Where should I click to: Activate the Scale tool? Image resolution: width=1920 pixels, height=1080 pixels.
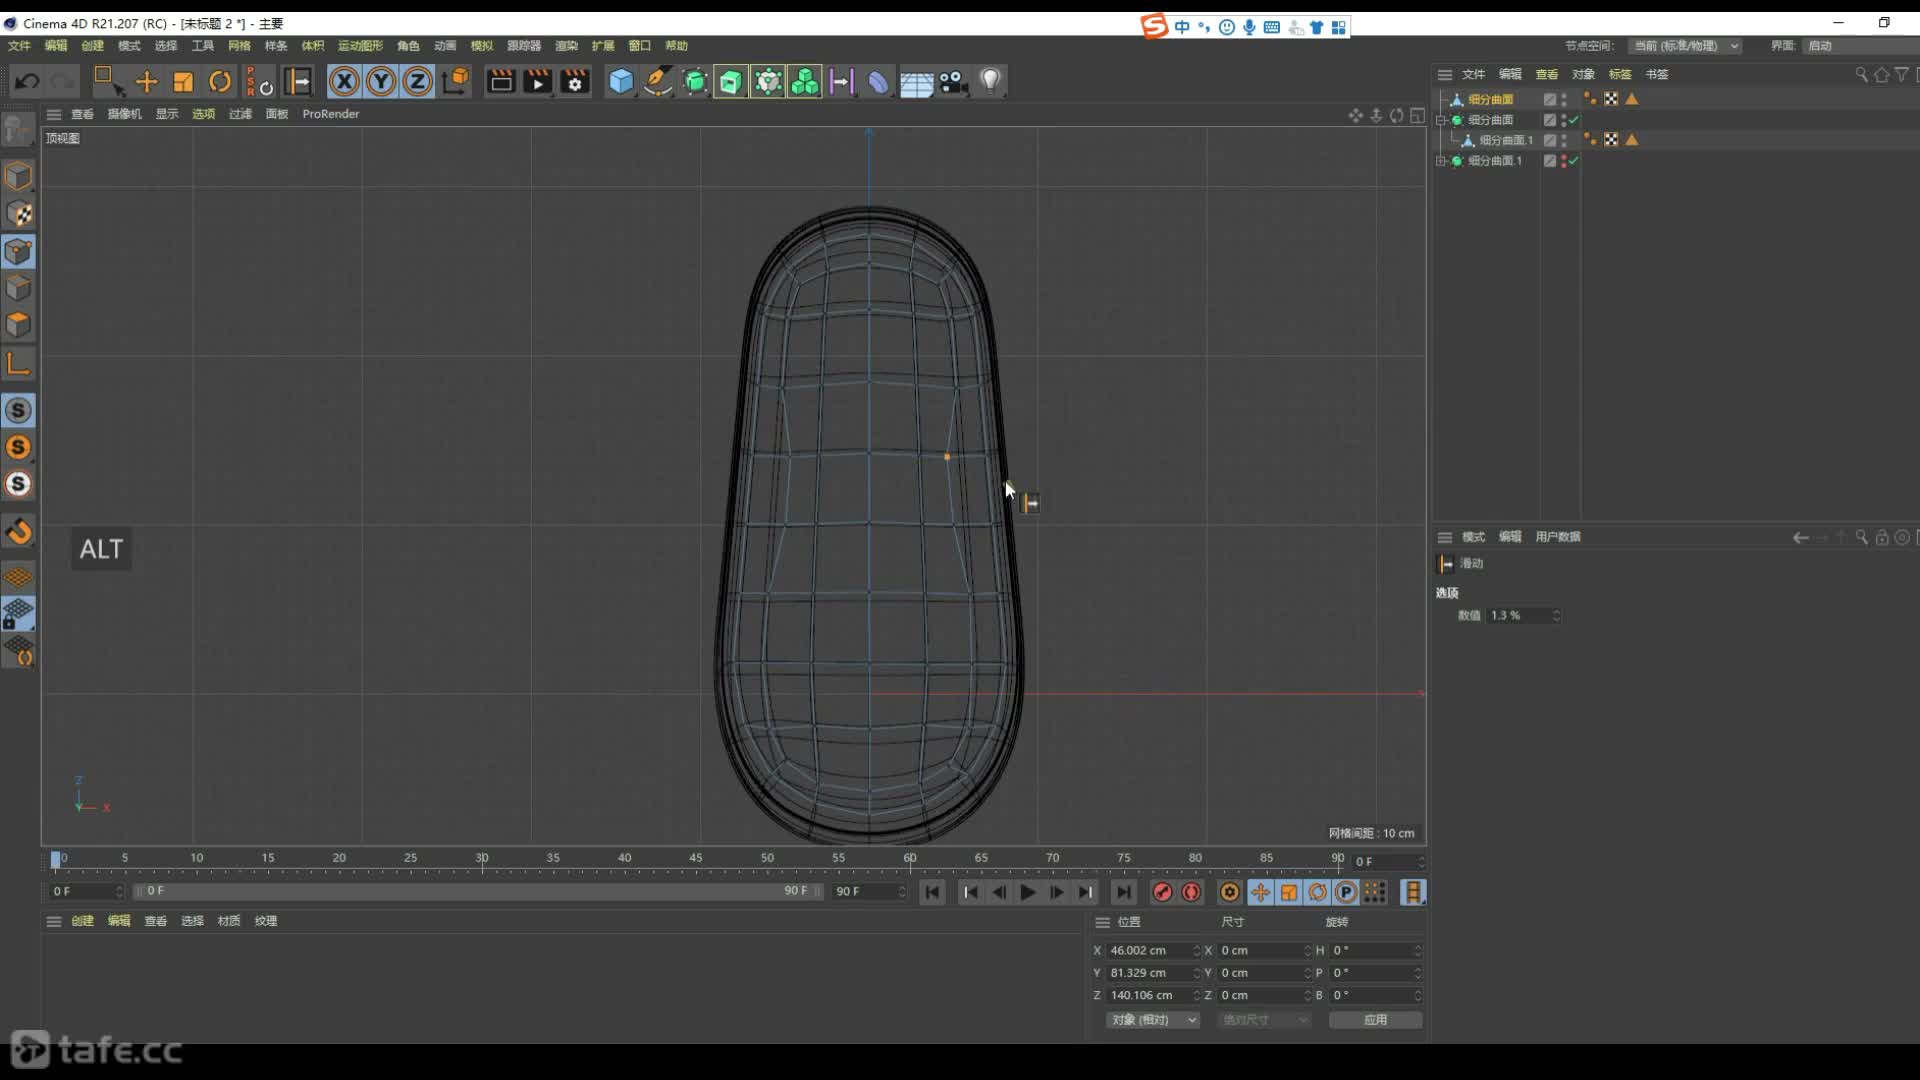point(183,81)
